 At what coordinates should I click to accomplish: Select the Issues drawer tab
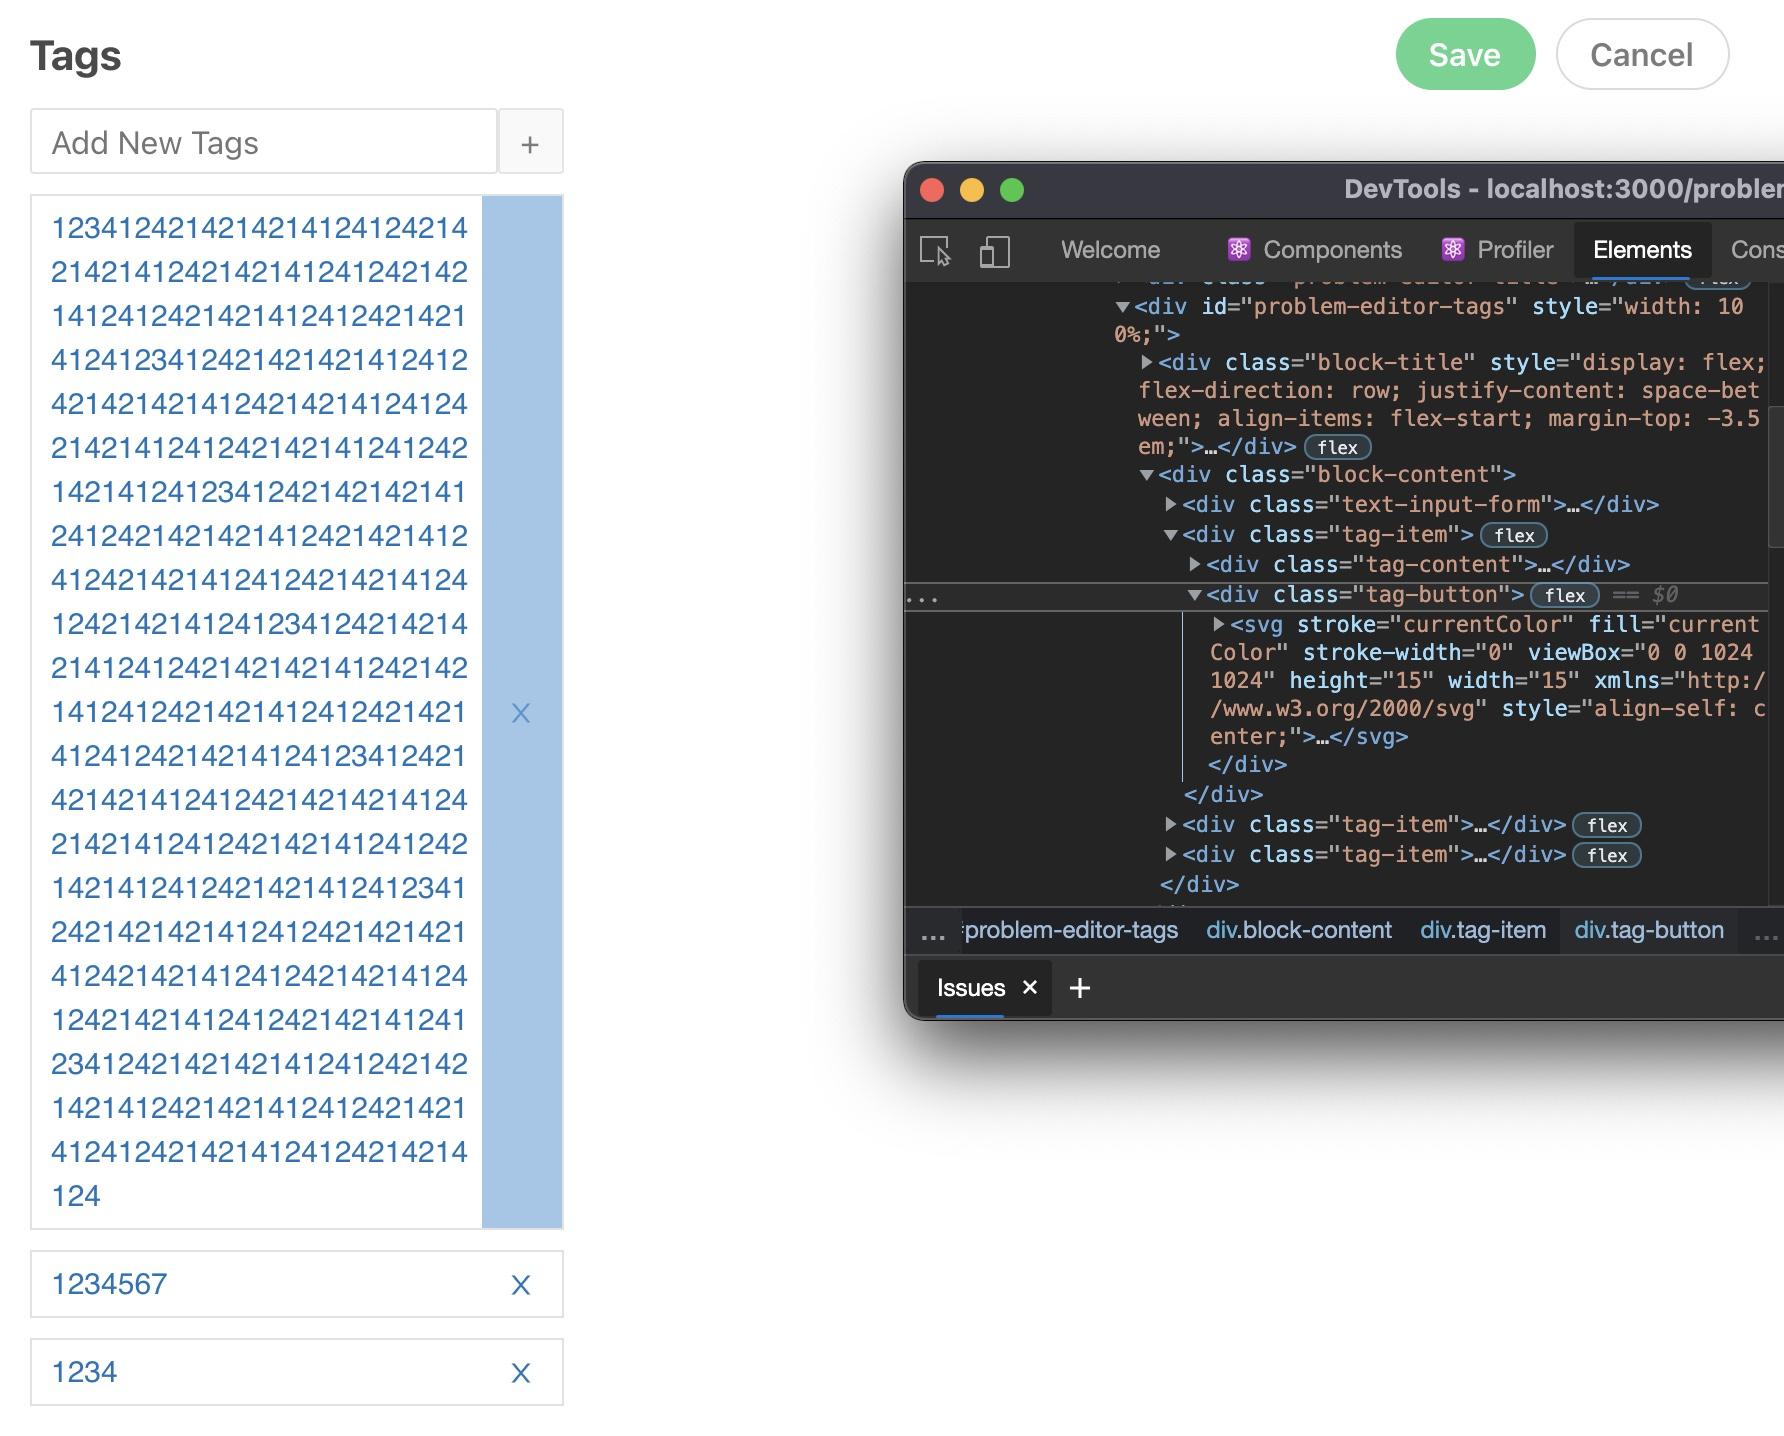click(x=970, y=988)
